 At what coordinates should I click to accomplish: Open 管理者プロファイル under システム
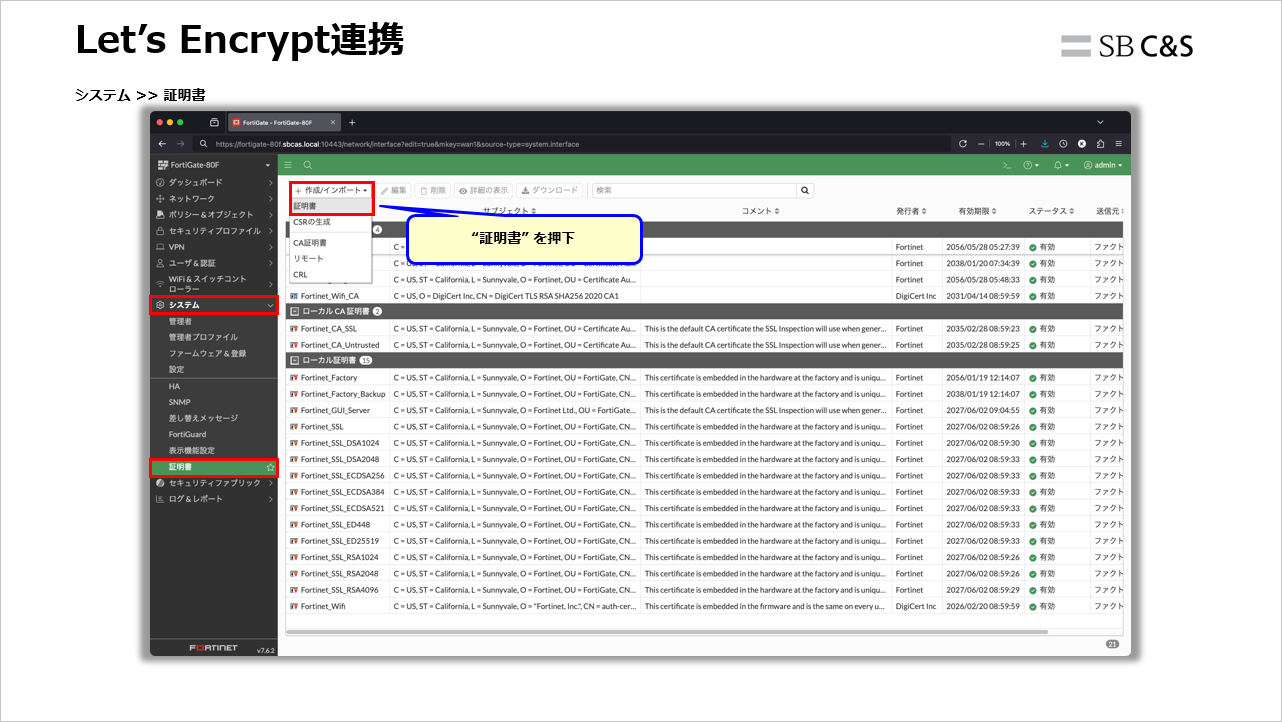pos(214,337)
